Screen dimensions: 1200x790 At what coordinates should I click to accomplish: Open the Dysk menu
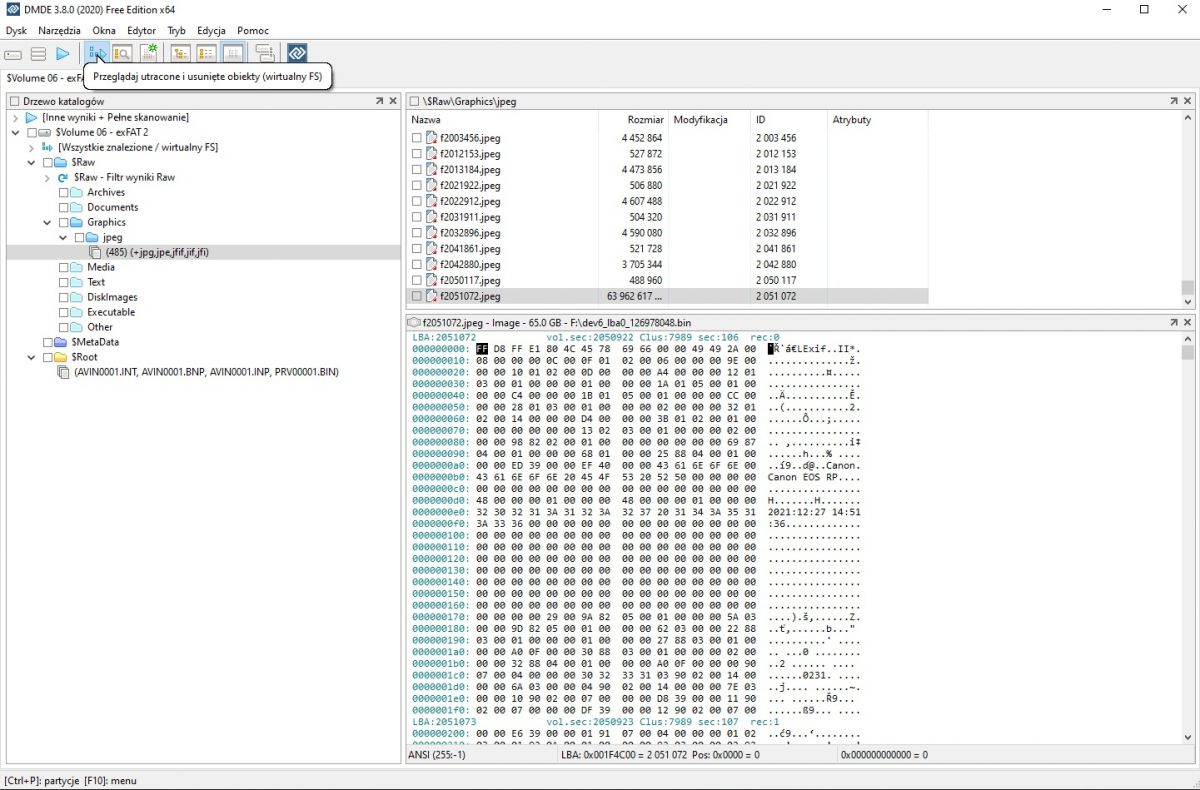click(x=16, y=30)
